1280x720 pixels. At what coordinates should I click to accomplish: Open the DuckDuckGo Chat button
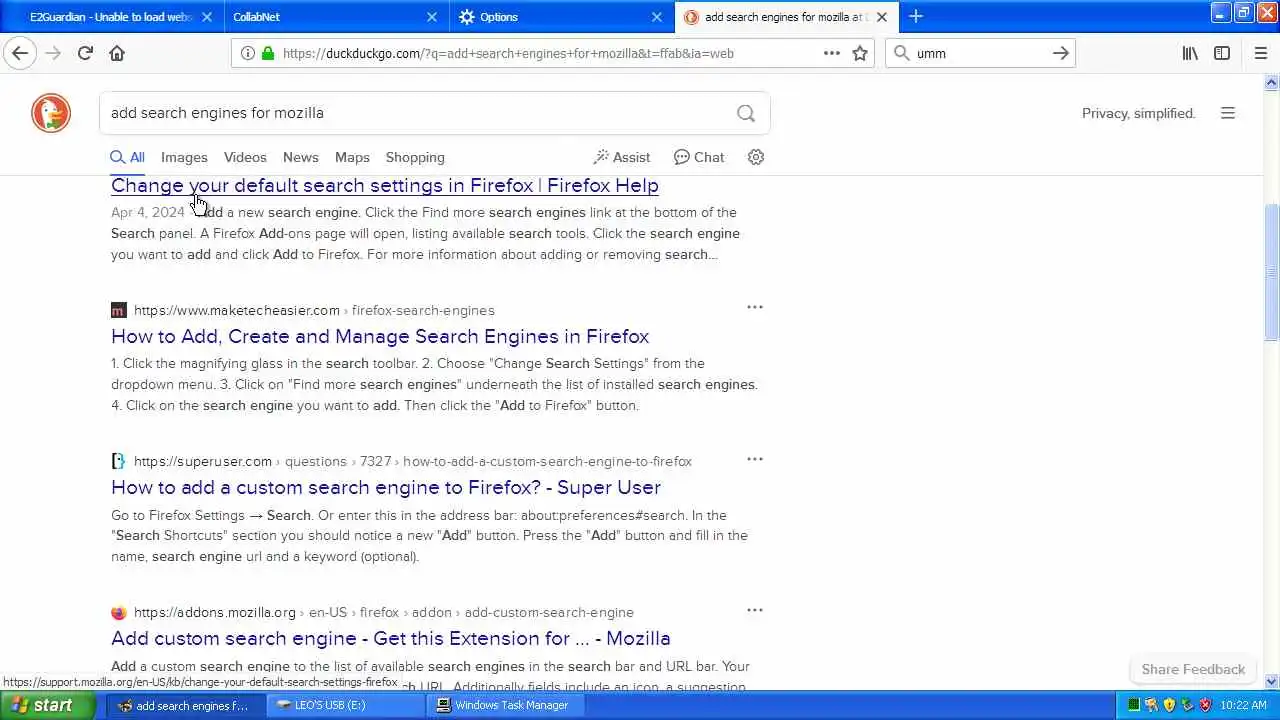[x=699, y=157]
